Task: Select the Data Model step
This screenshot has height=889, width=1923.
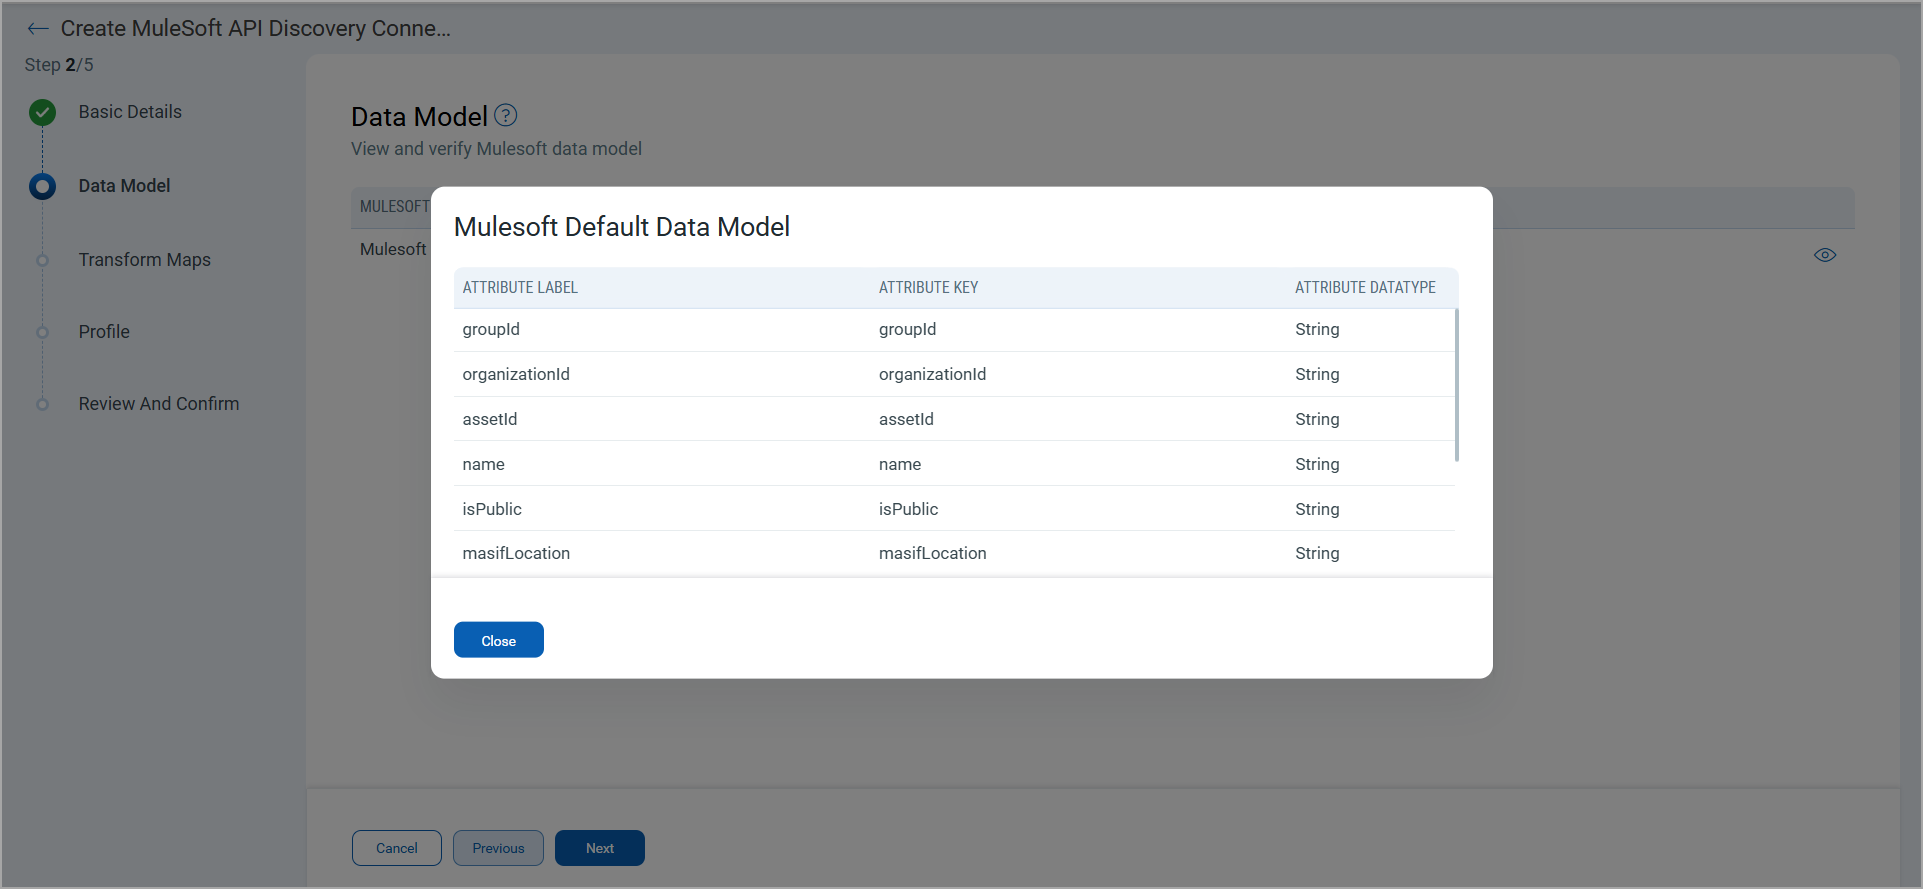Action: pyautogui.click(x=124, y=186)
